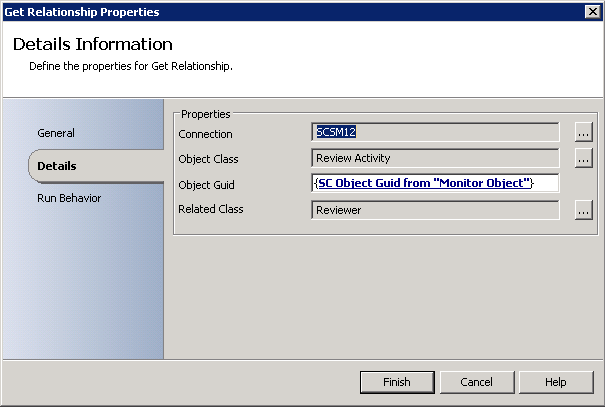Open the General tab

coord(56,133)
